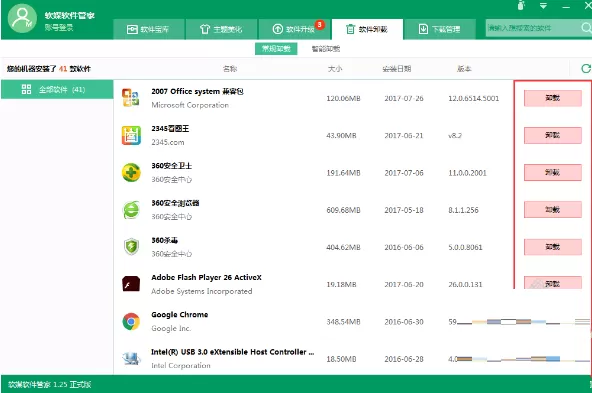
Task: Open the 账号登录 account login link
Action: 59,28
